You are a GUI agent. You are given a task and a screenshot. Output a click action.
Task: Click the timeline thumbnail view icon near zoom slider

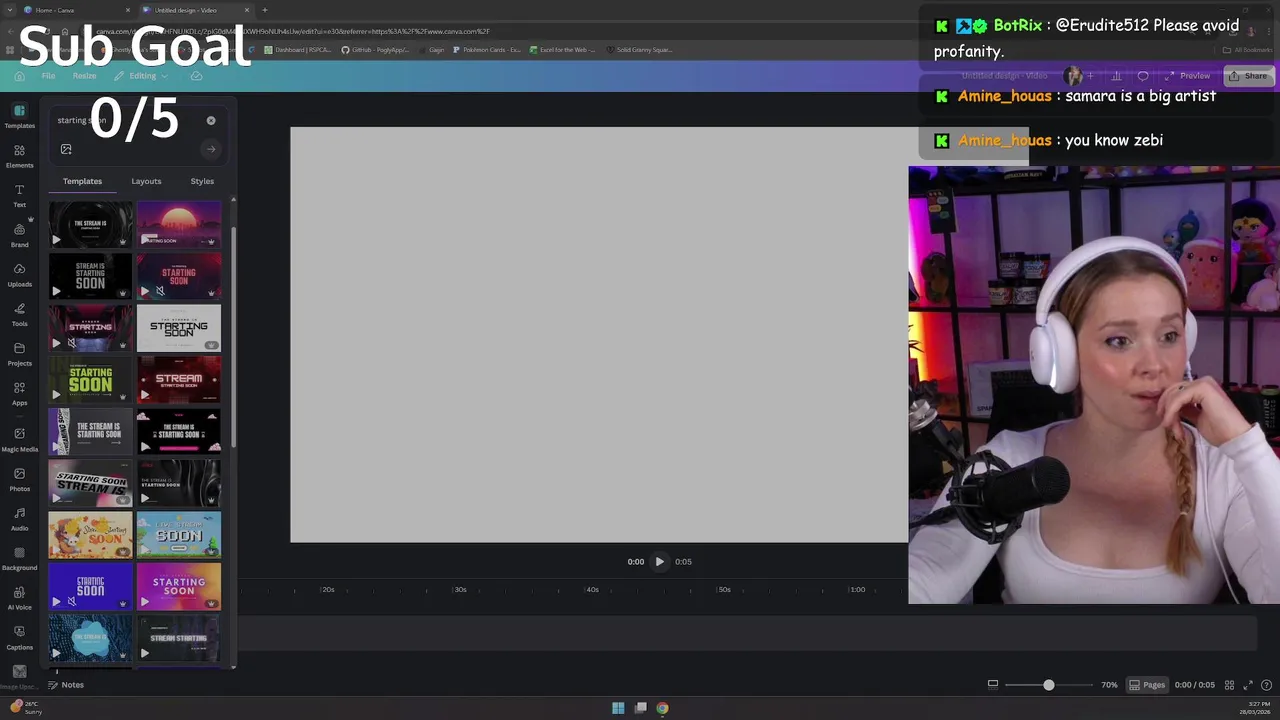pos(993,685)
